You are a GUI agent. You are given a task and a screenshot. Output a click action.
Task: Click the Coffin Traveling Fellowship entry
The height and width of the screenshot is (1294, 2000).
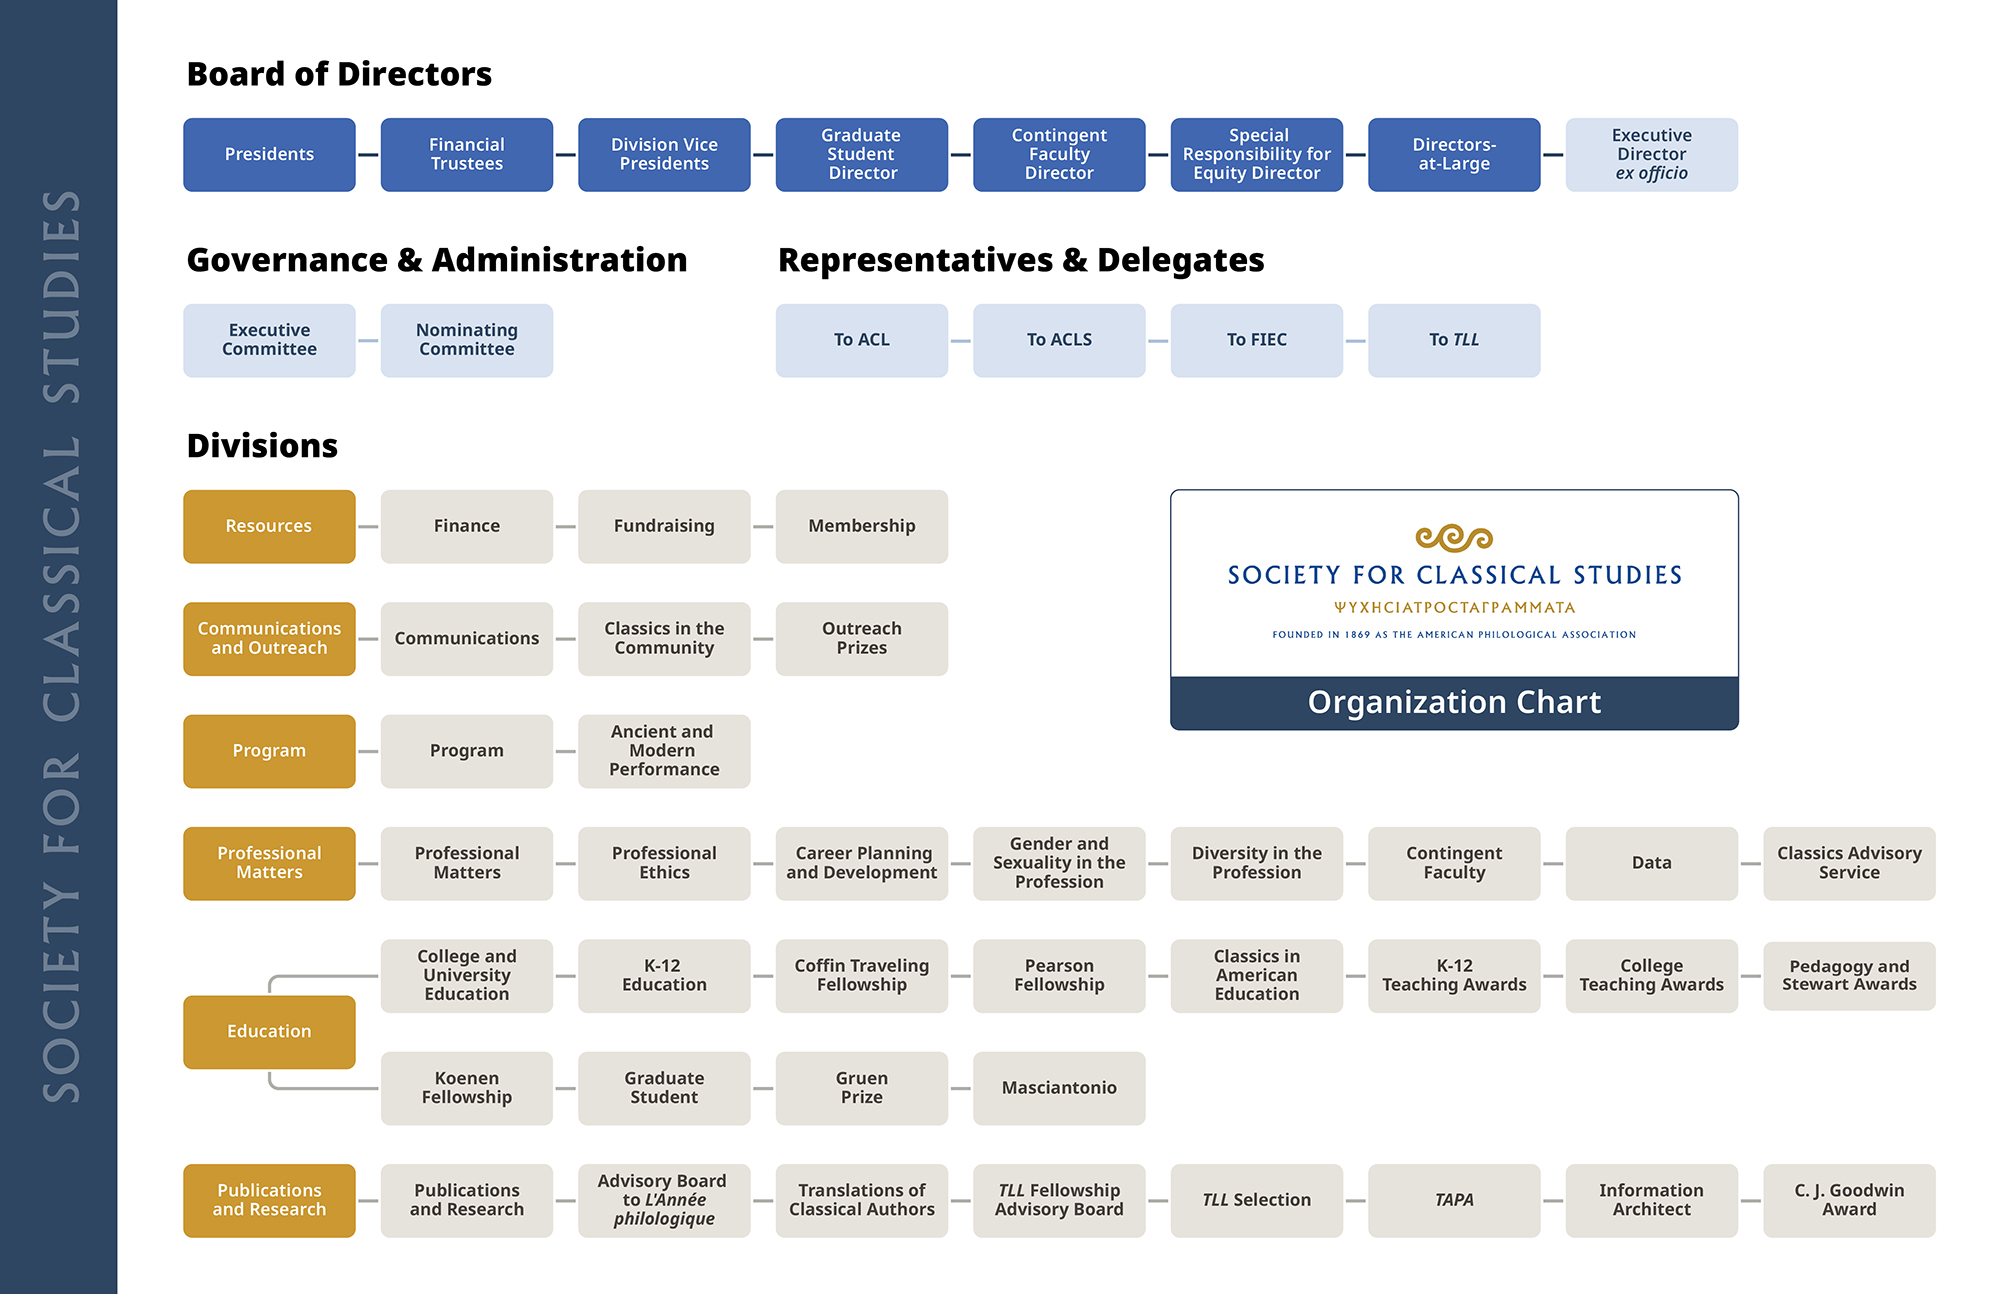pos(861,976)
